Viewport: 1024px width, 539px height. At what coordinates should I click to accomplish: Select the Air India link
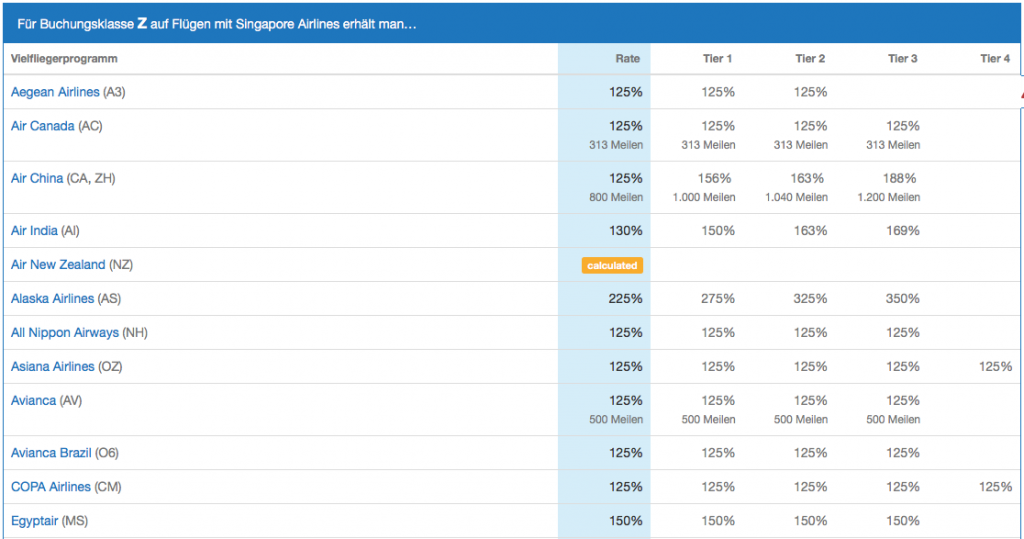click(x=34, y=231)
